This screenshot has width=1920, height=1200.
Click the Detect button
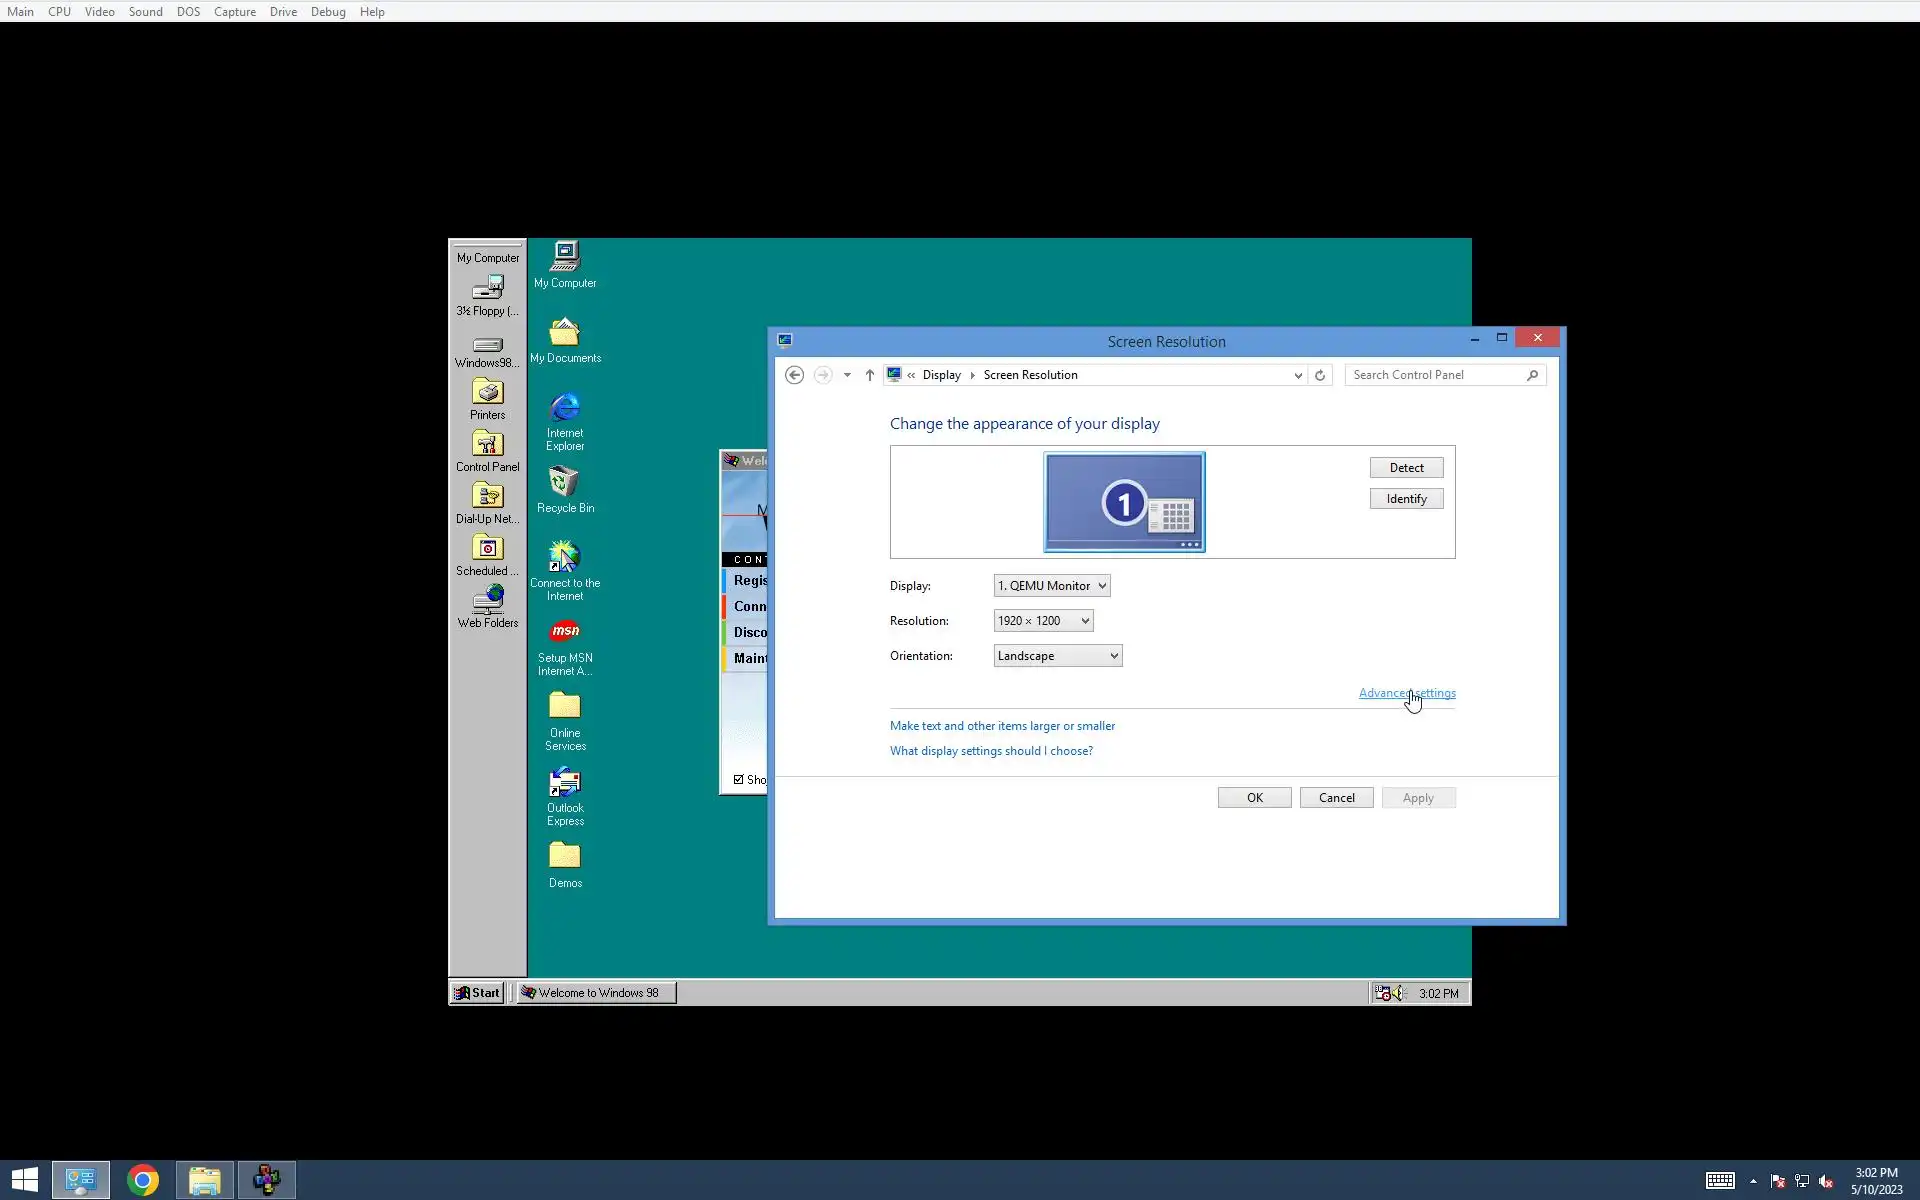1406,468
